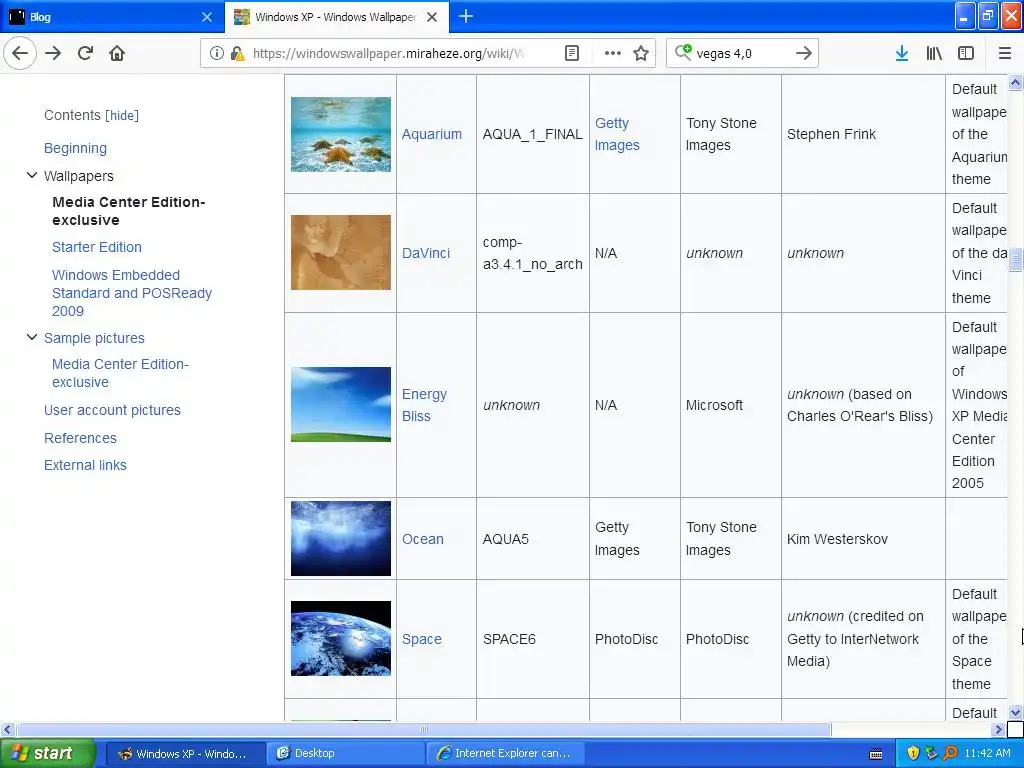
Task: Switch to Desktop taskbar window
Action: tap(345, 754)
